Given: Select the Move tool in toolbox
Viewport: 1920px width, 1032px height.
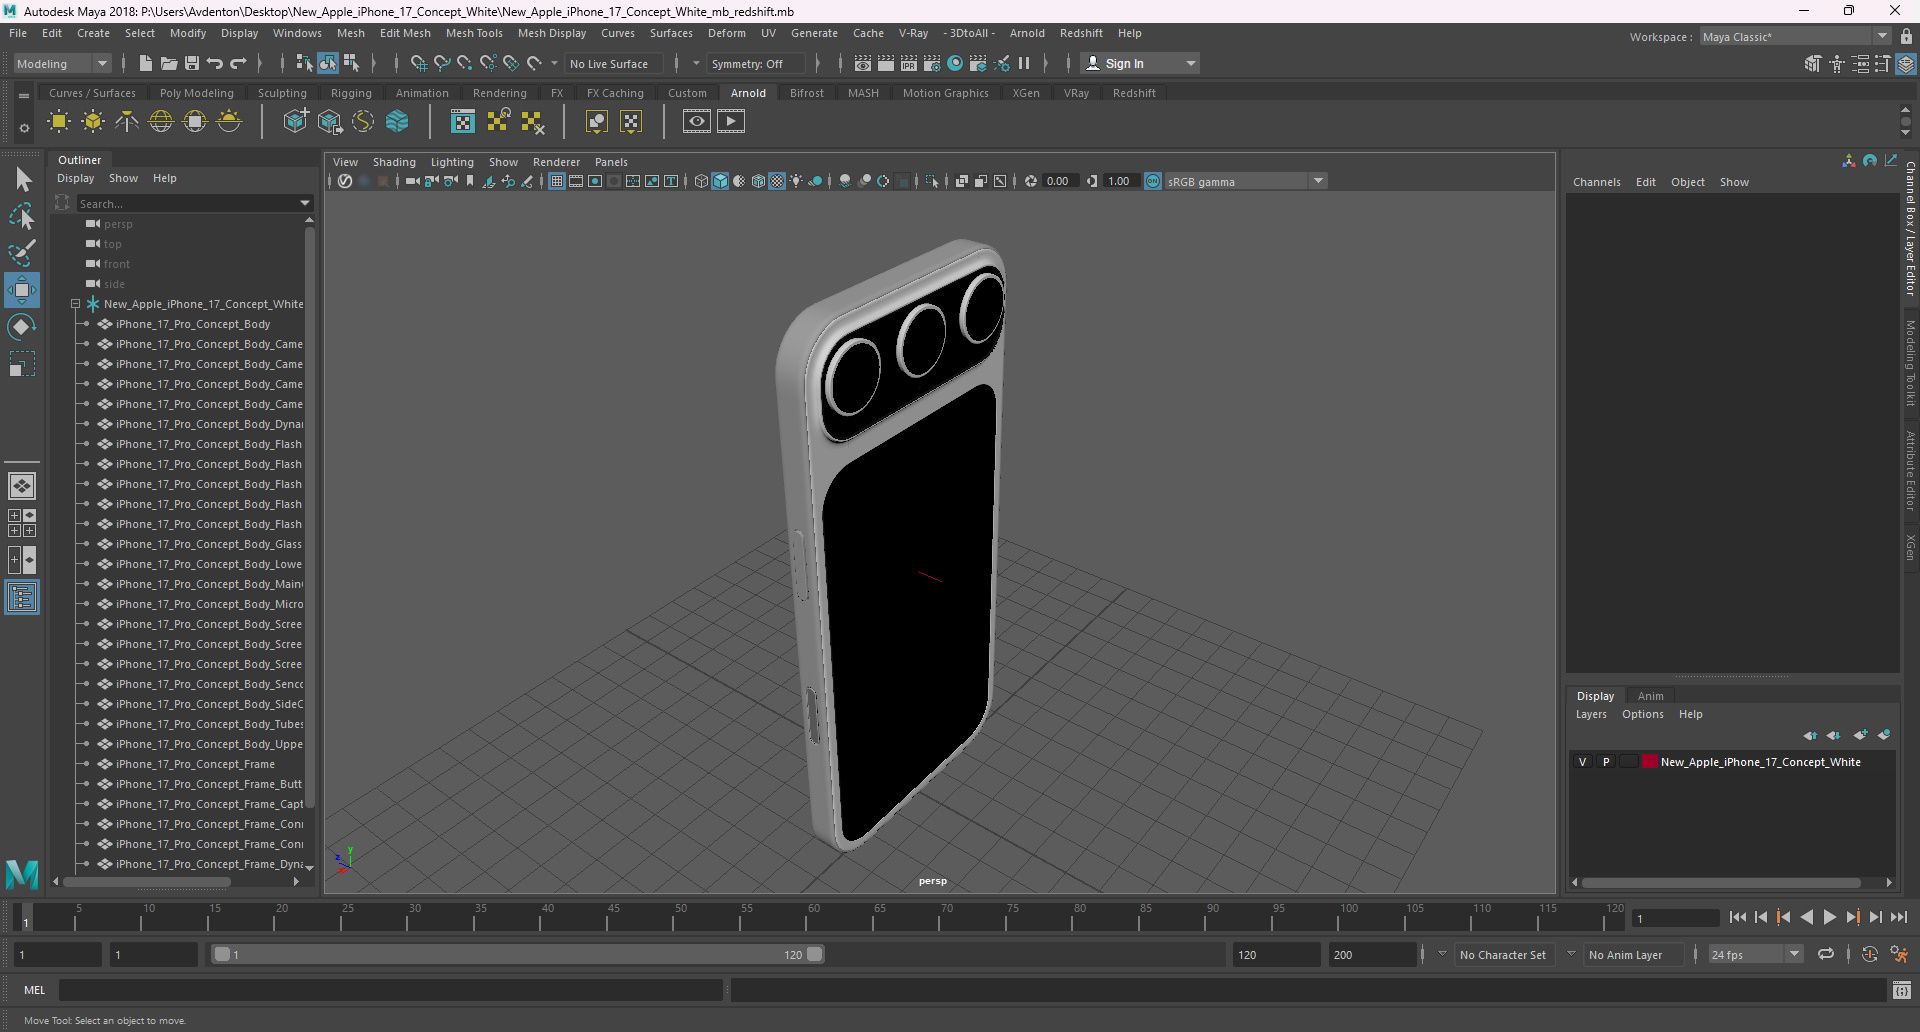Looking at the screenshot, I should click(22, 290).
